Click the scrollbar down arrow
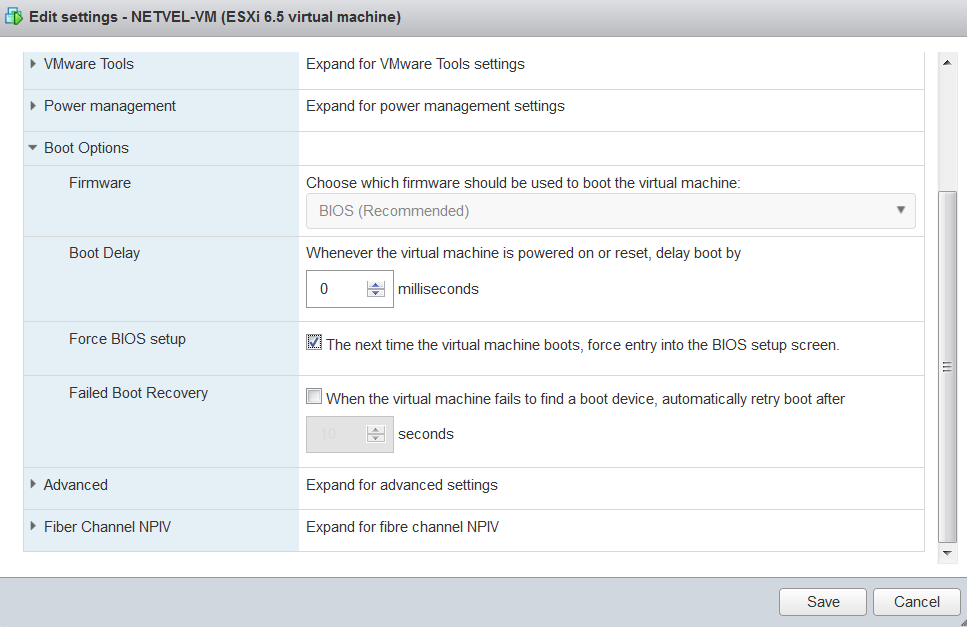 [947, 553]
